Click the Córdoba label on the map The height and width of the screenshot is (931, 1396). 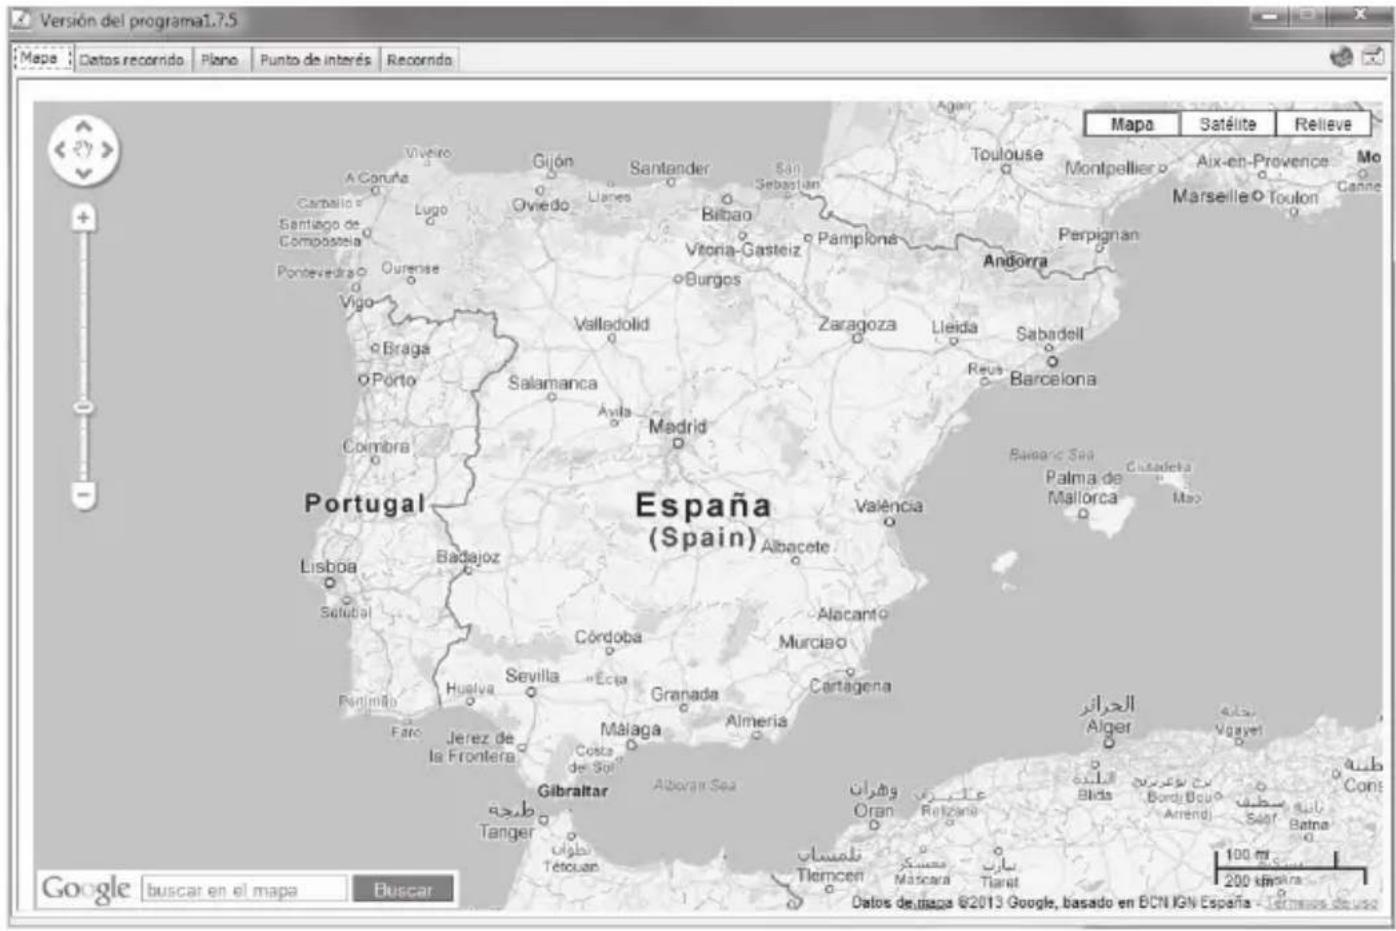click(608, 637)
